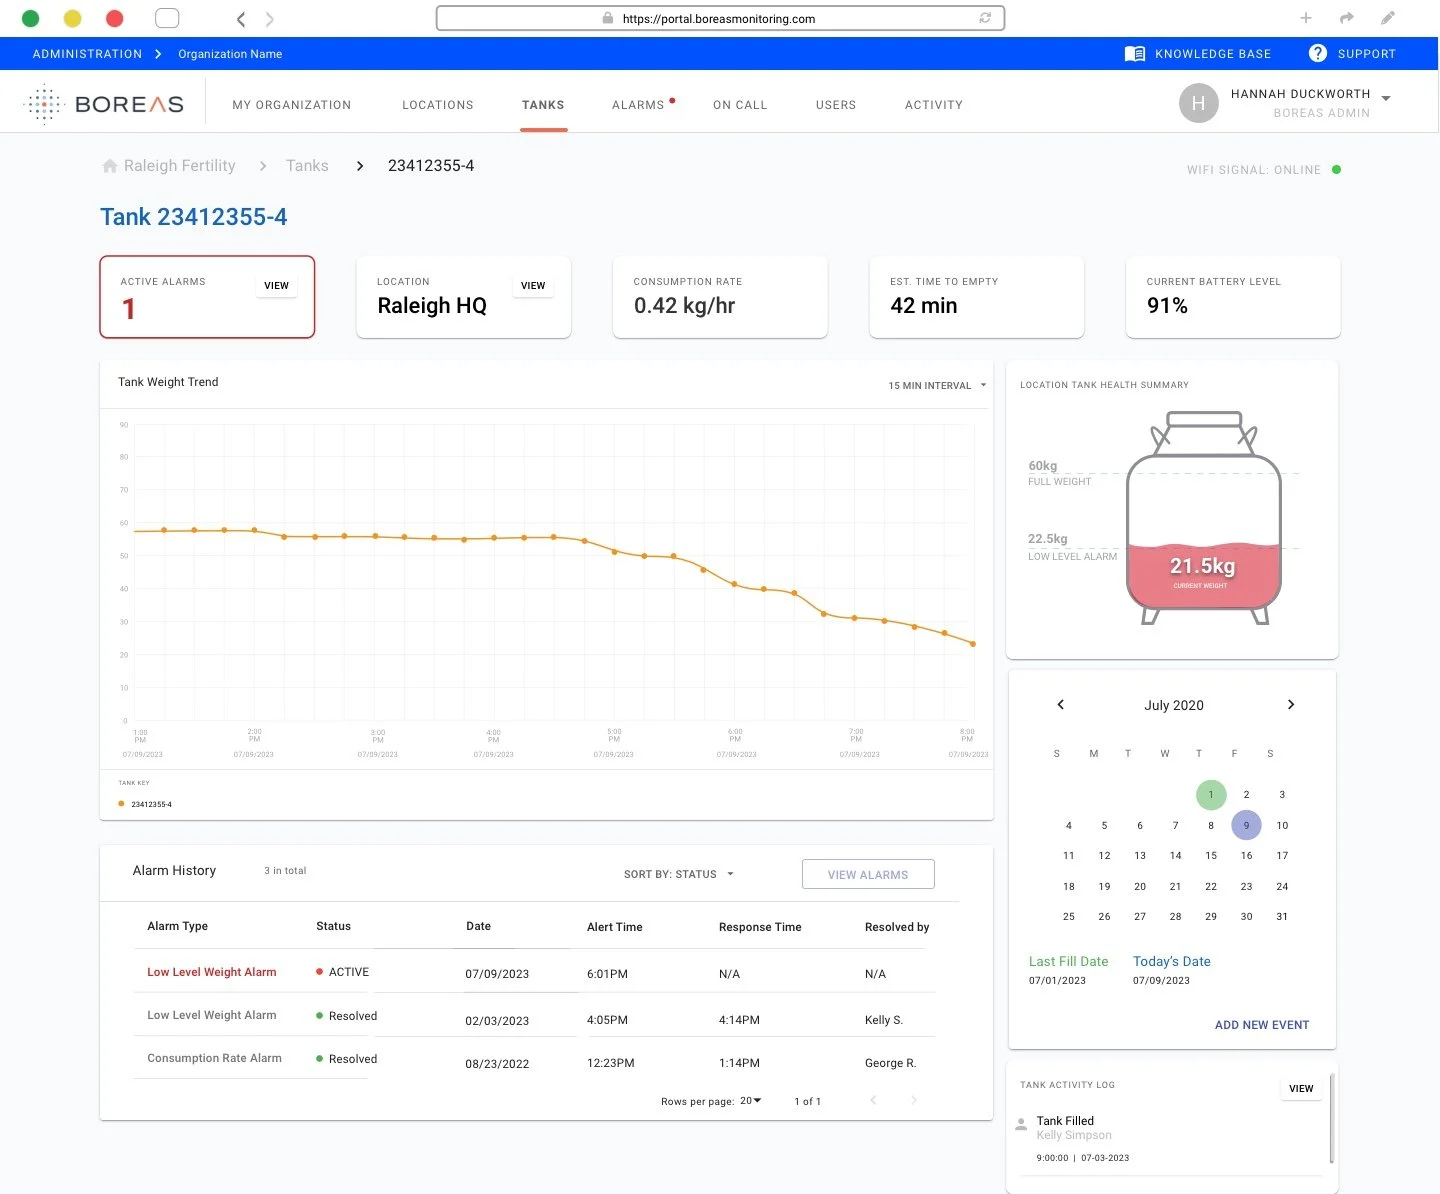Click View Alarms button
Screen dimensions: 1440x1194
867,873
